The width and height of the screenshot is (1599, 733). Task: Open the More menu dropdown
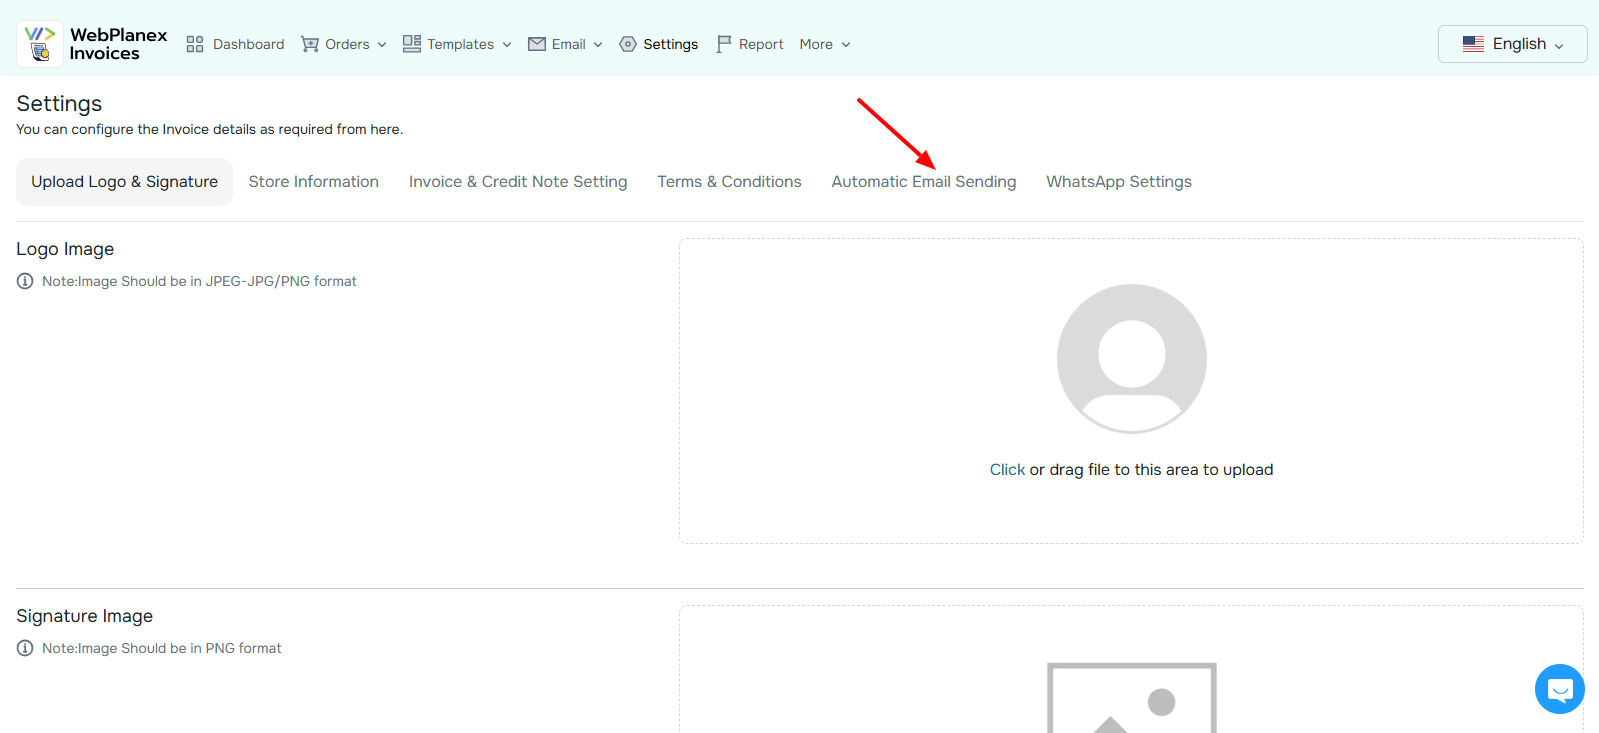pos(825,44)
